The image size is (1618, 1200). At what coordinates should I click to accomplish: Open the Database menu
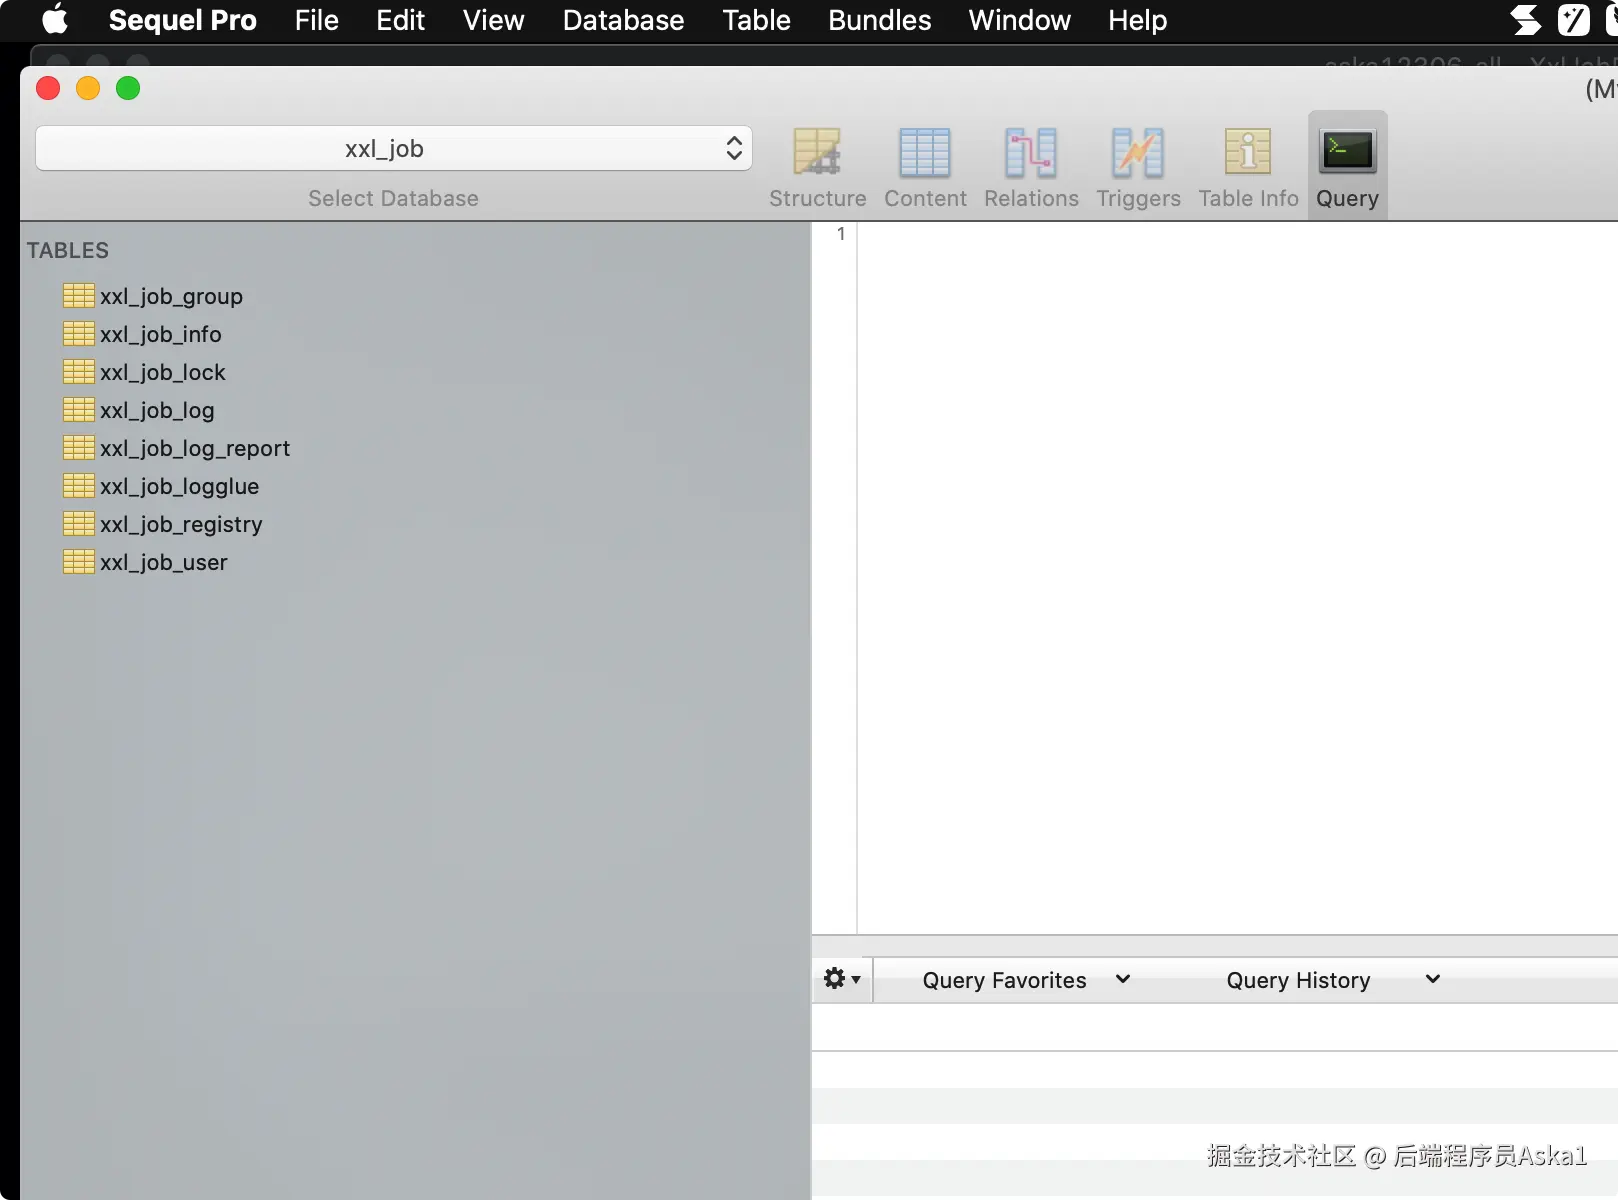click(x=624, y=20)
